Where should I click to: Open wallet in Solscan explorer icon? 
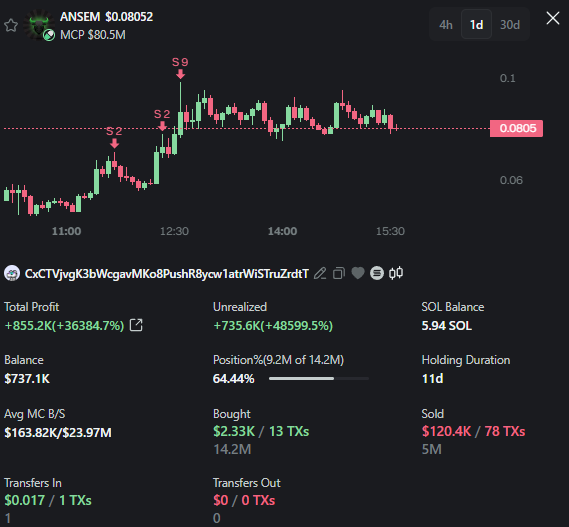click(377, 273)
